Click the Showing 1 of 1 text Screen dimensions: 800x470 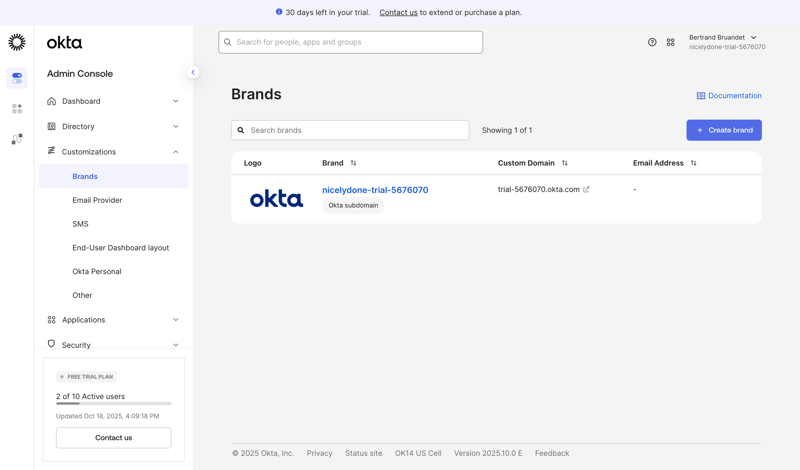[x=507, y=130]
